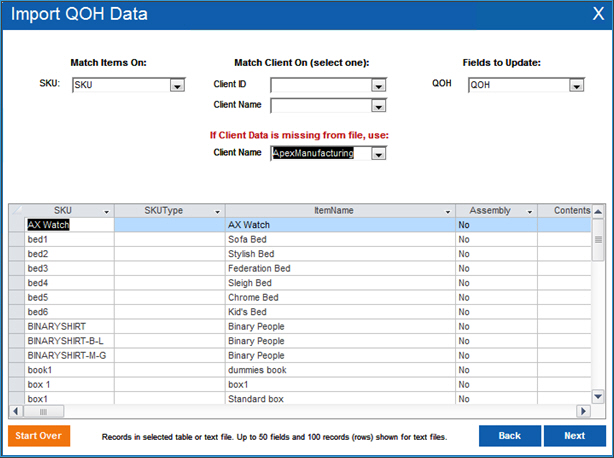Image resolution: width=614 pixels, height=458 pixels.
Task: Open the top Client Name dropdown
Action: [x=378, y=106]
